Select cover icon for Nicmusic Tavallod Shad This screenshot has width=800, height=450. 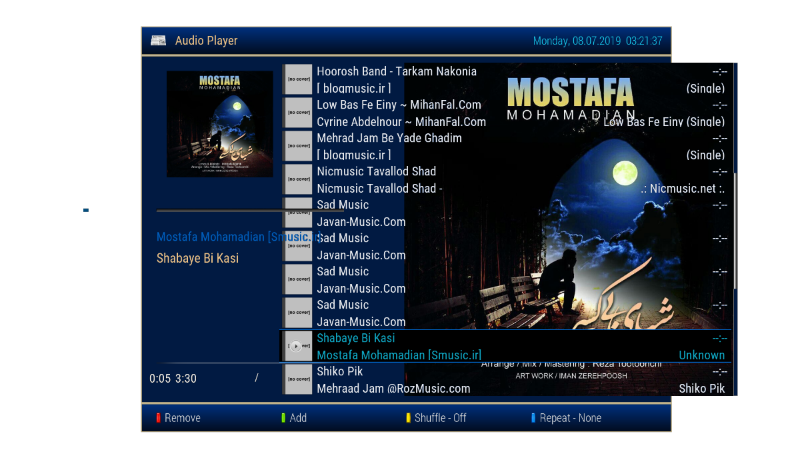pos(298,179)
